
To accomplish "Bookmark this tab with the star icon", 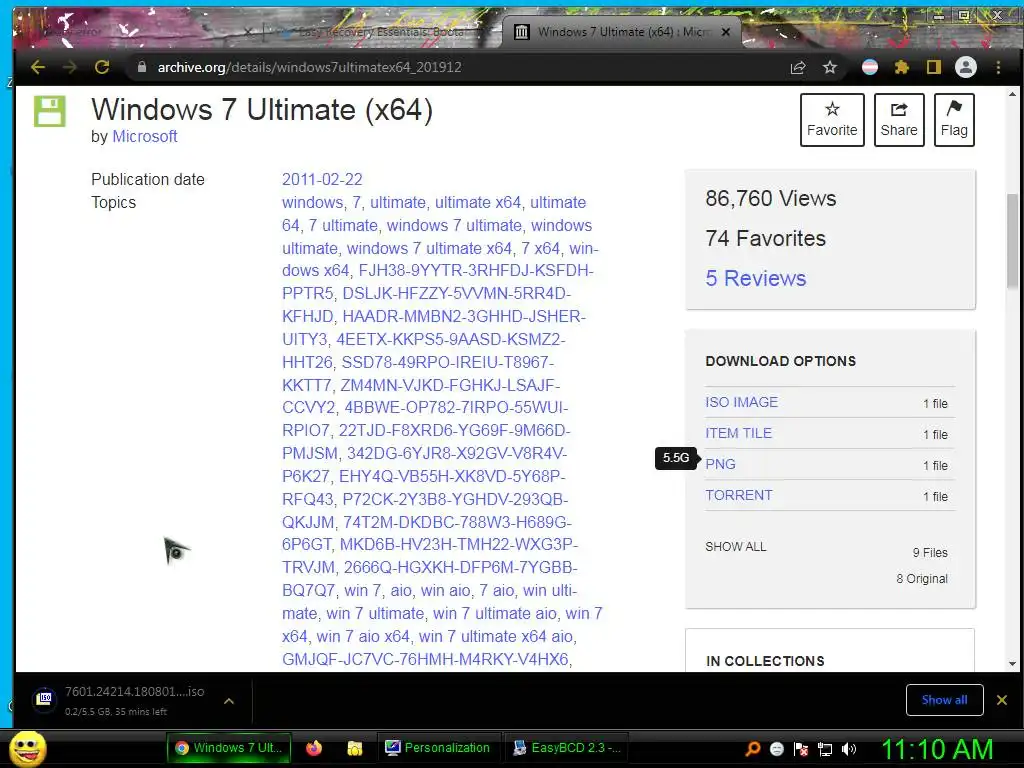I will point(829,67).
